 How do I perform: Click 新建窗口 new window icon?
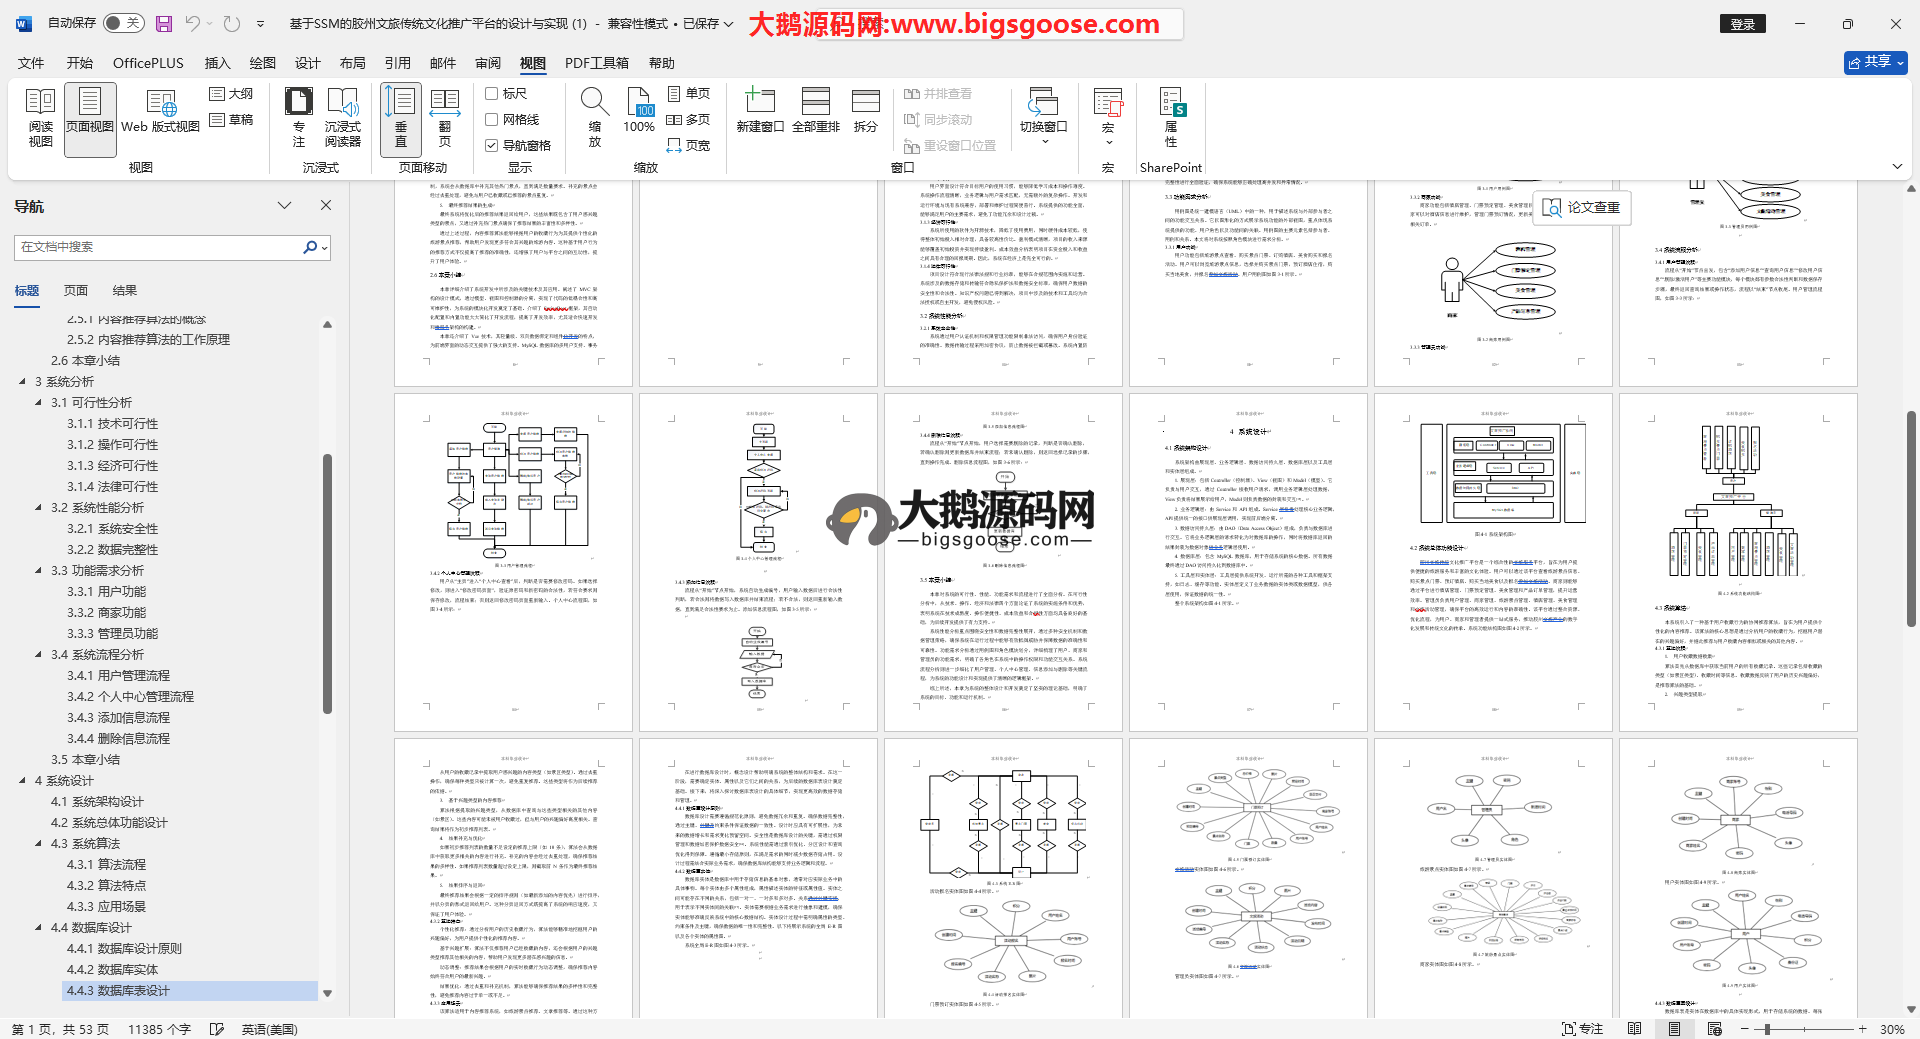[759, 112]
